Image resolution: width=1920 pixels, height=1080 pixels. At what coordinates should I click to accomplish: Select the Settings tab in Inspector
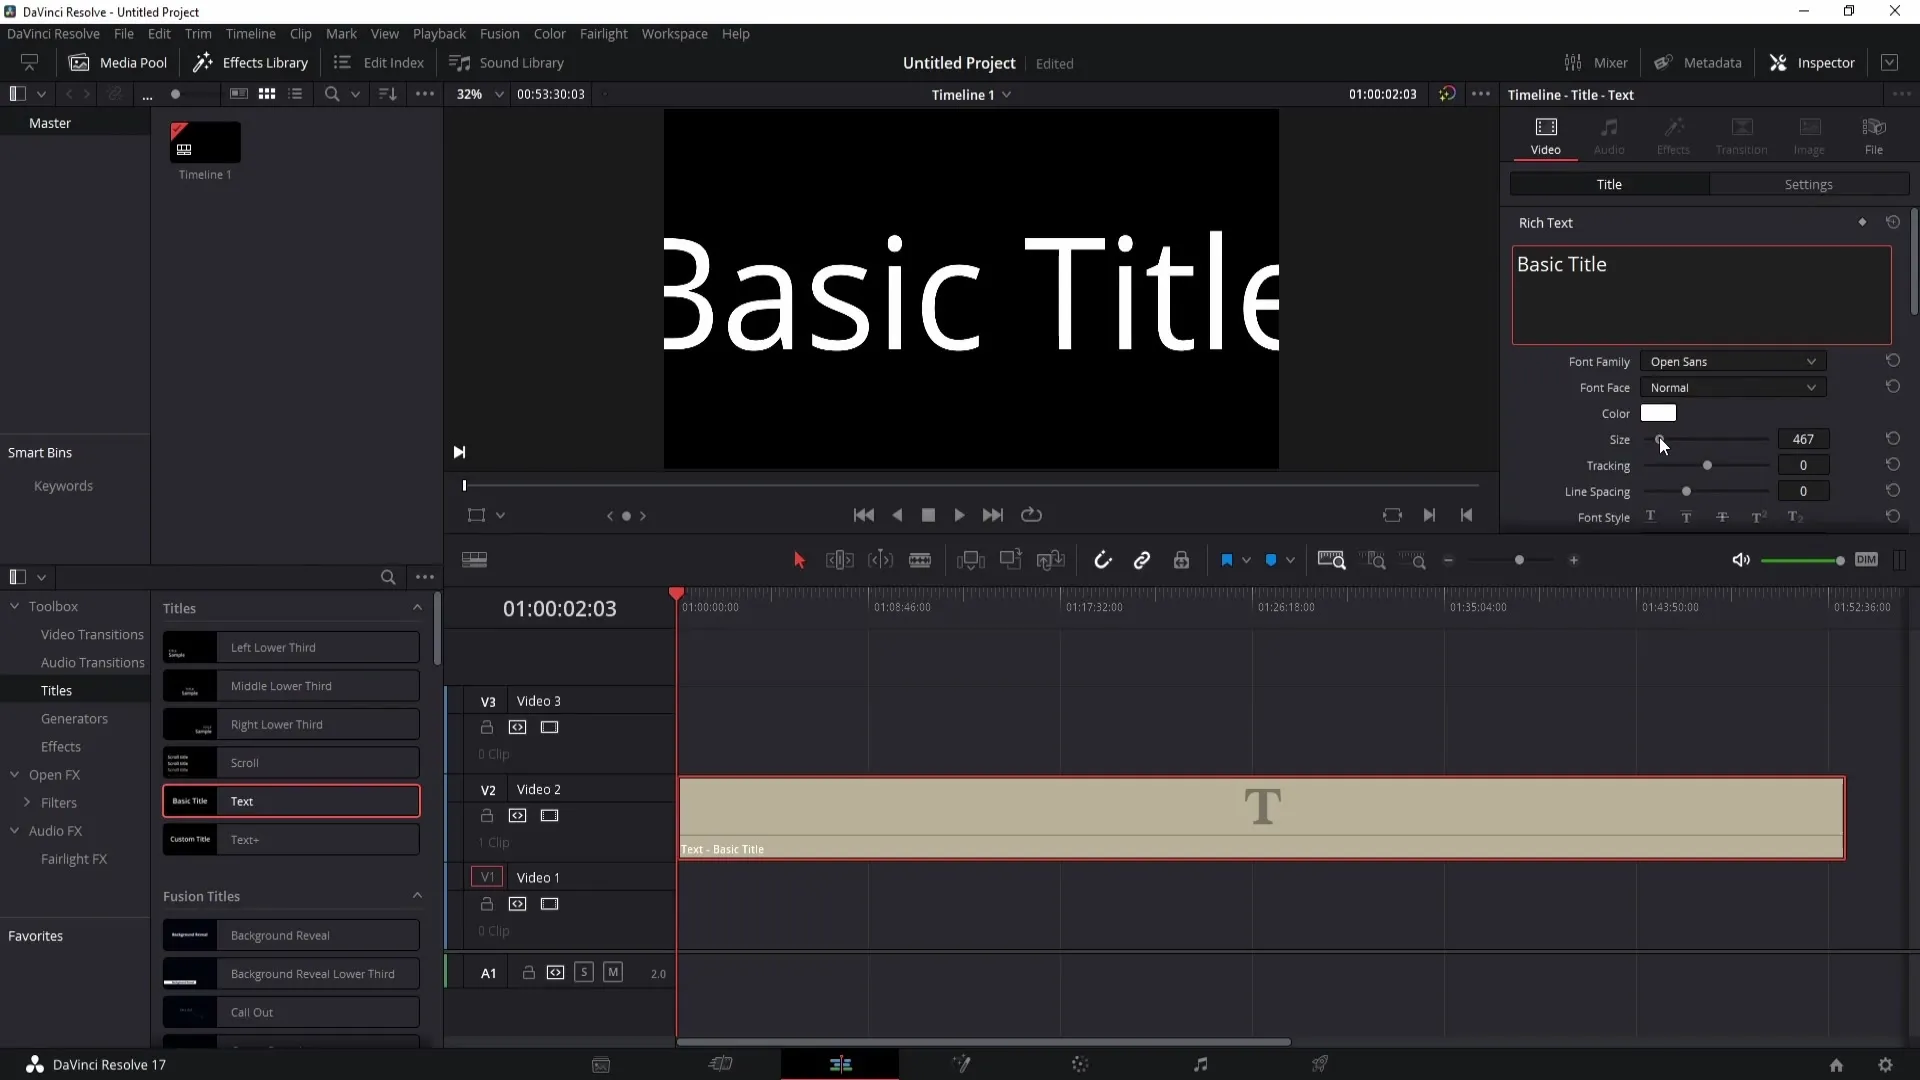(1809, 183)
